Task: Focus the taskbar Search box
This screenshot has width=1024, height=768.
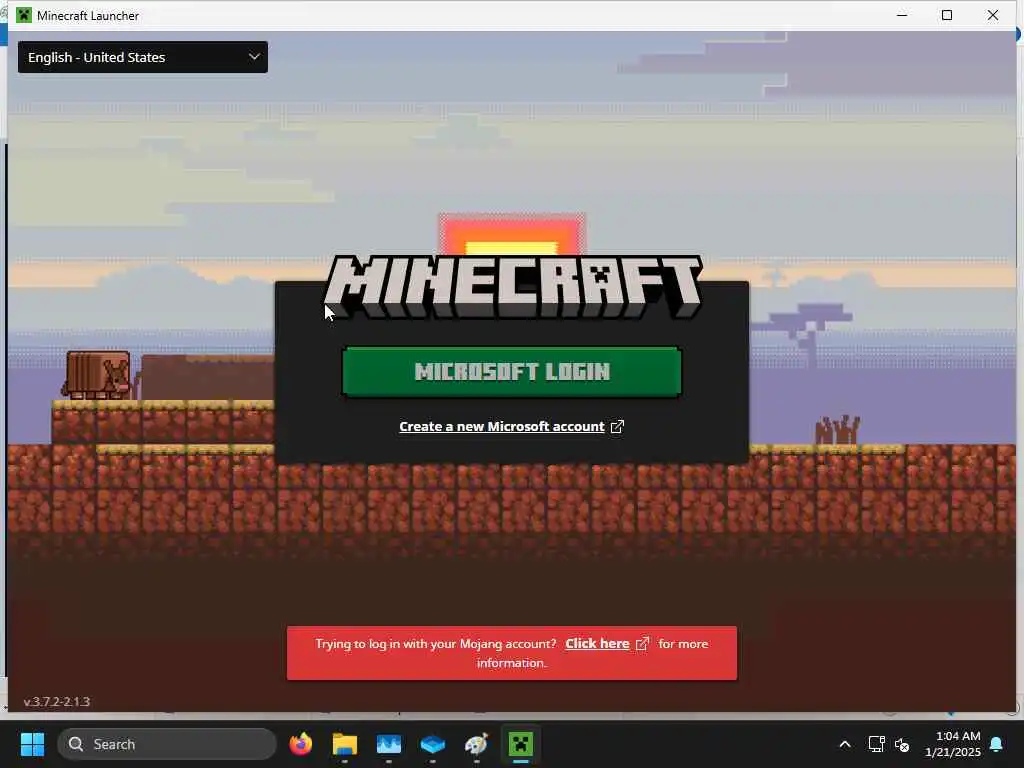Action: pyautogui.click(x=167, y=744)
